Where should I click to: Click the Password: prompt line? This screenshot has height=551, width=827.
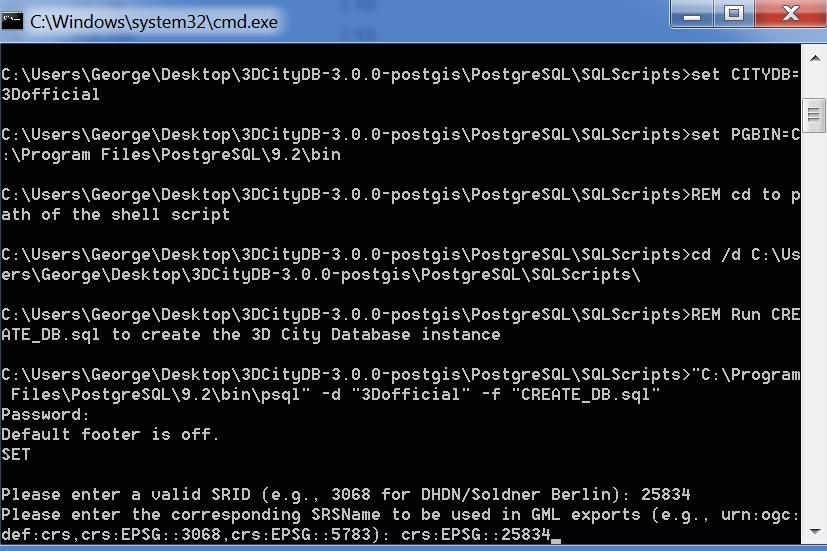(x=45, y=414)
